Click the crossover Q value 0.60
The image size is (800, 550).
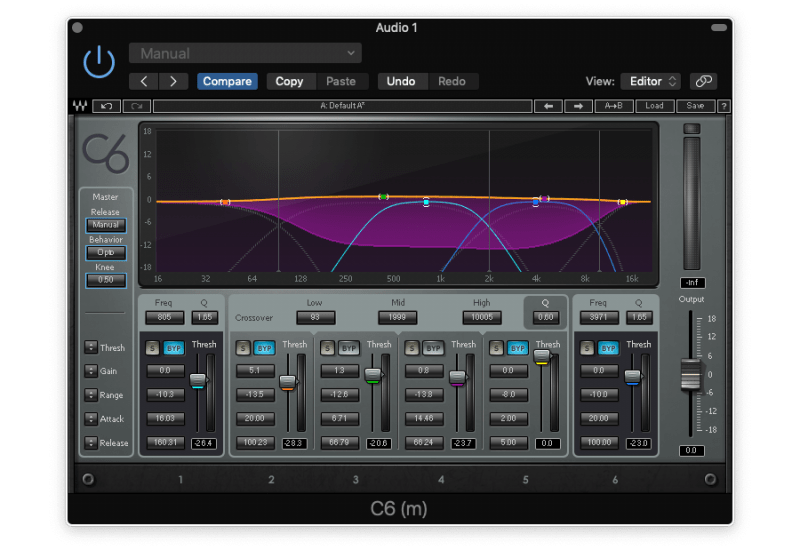point(545,317)
